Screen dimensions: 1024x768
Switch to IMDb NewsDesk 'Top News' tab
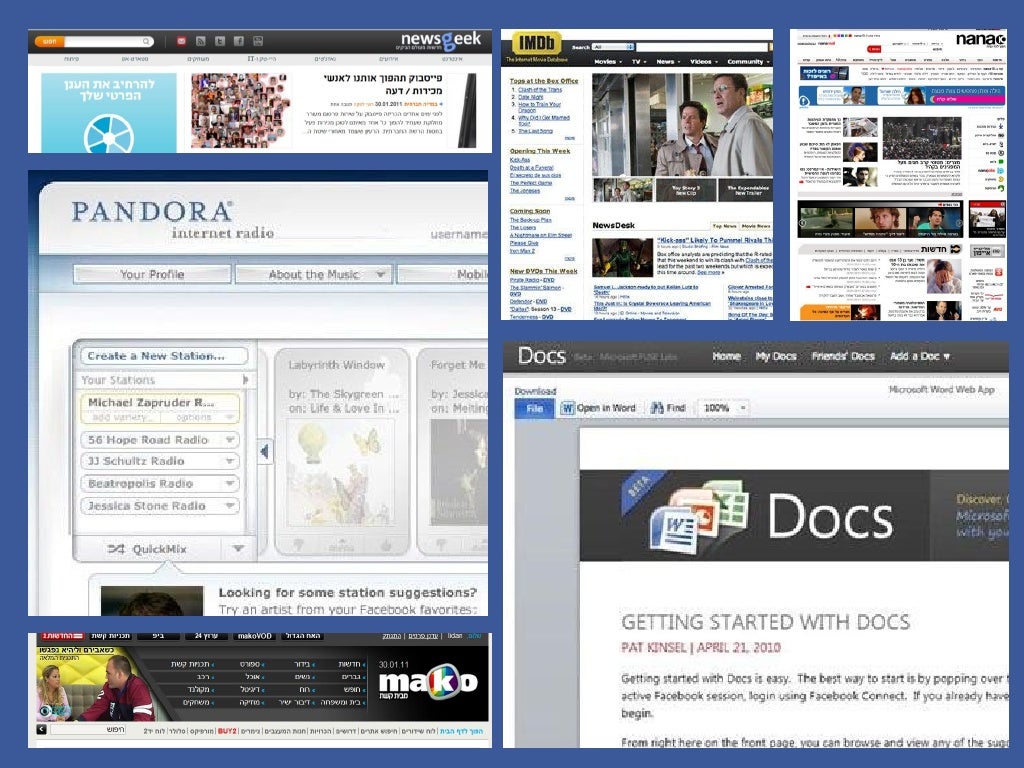(724, 226)
